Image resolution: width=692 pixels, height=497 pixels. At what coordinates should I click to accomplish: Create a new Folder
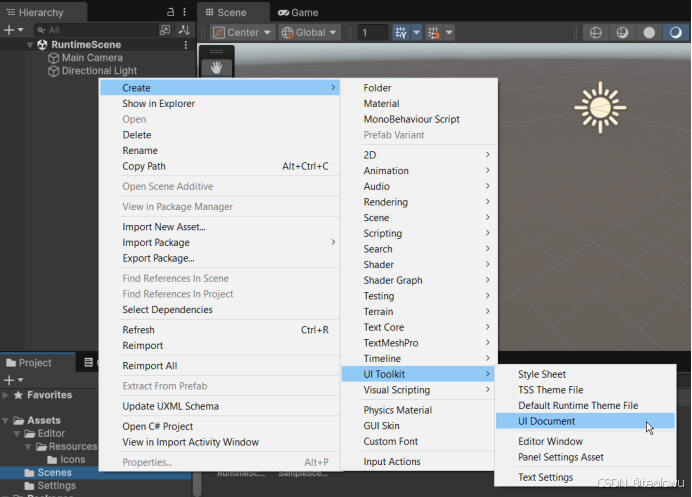pyautogui.click(x=418, y=88)
